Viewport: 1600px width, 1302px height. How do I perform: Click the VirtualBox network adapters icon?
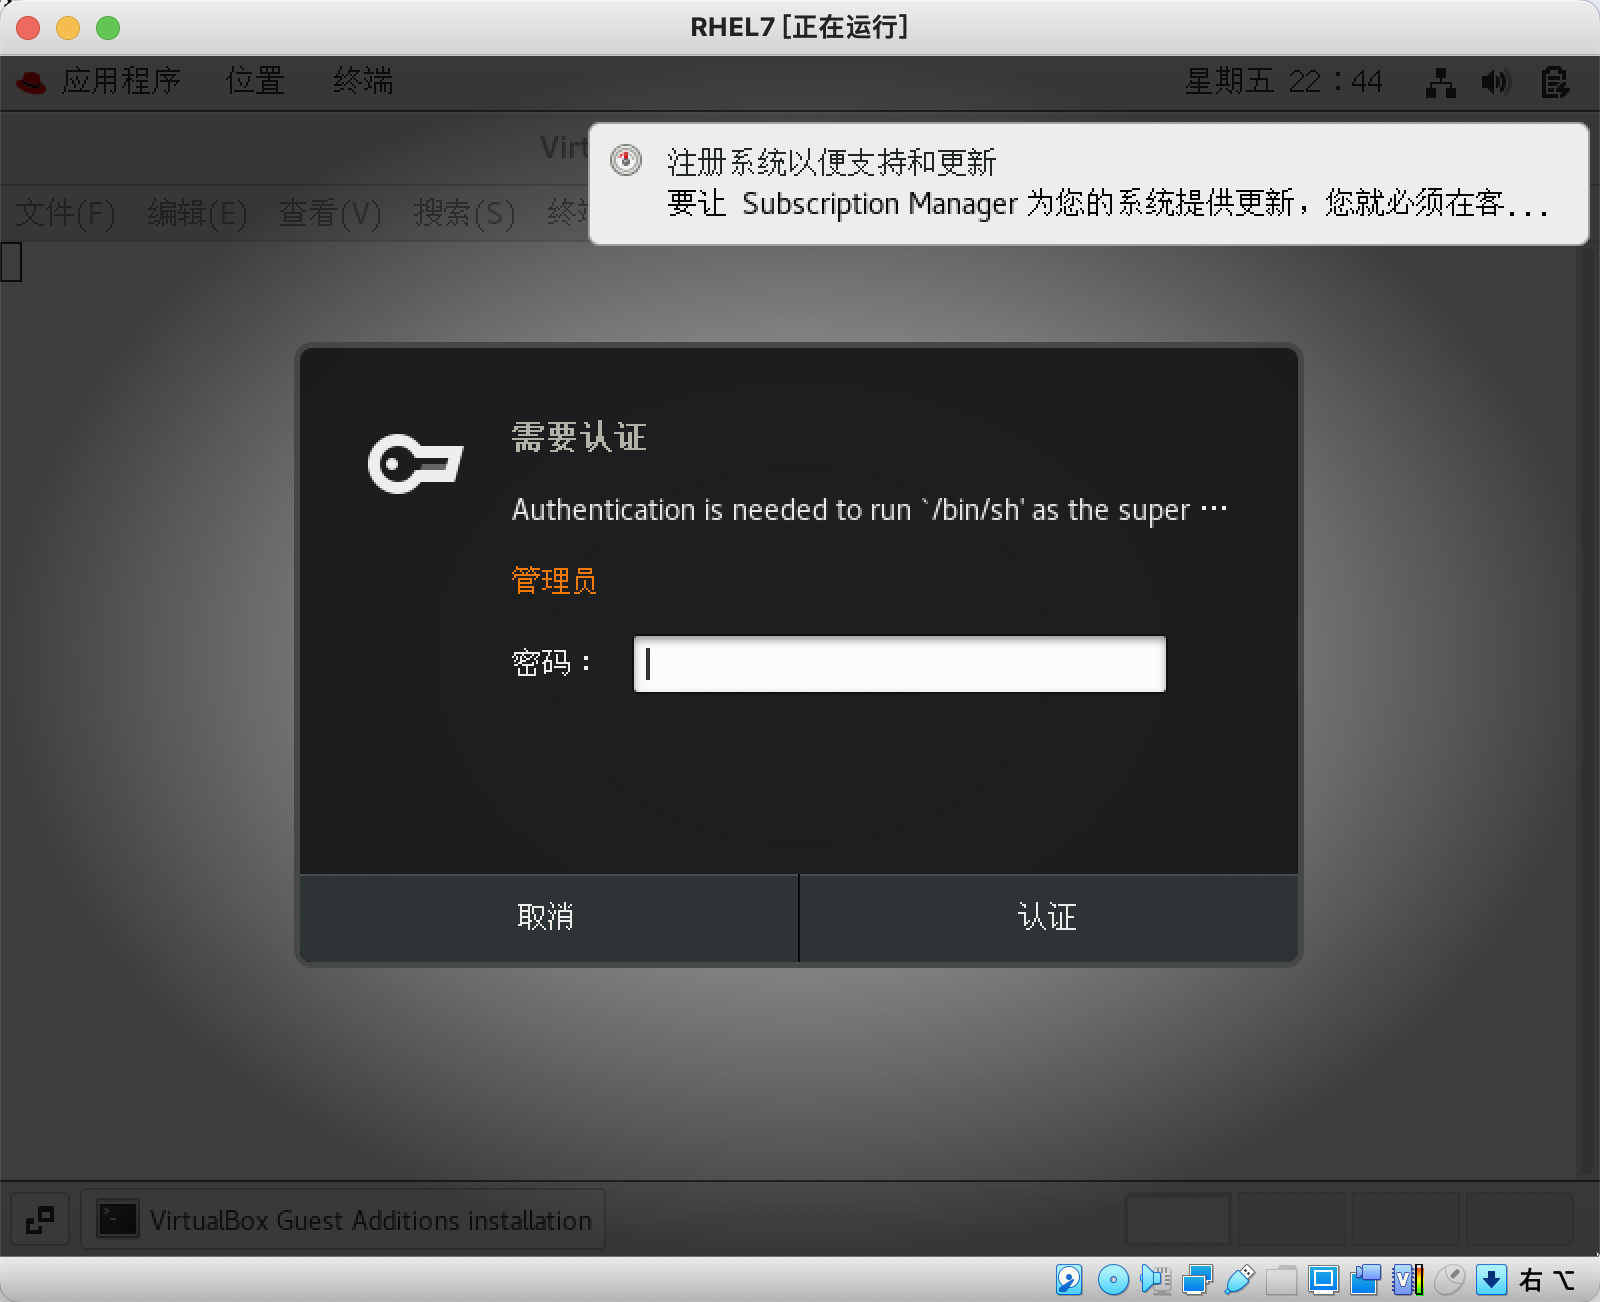[1197, 1280]
